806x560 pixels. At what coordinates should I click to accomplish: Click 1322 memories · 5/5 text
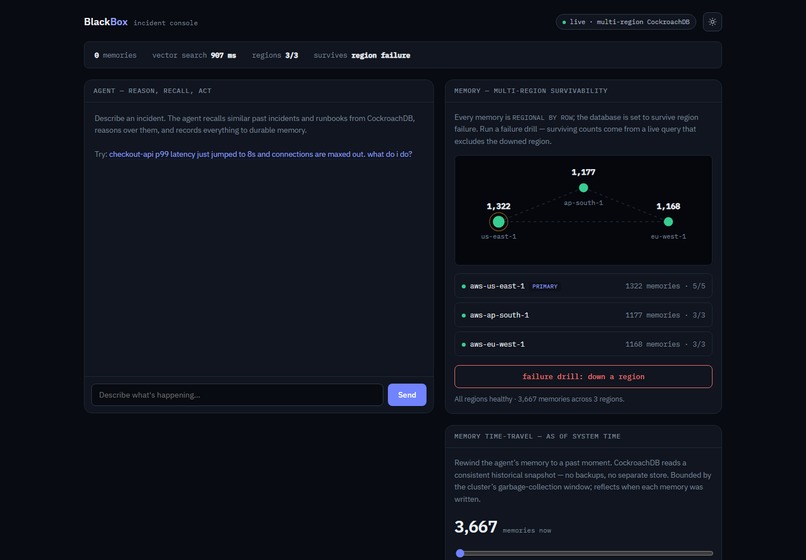pyautogui.click(x=665, y=286)
